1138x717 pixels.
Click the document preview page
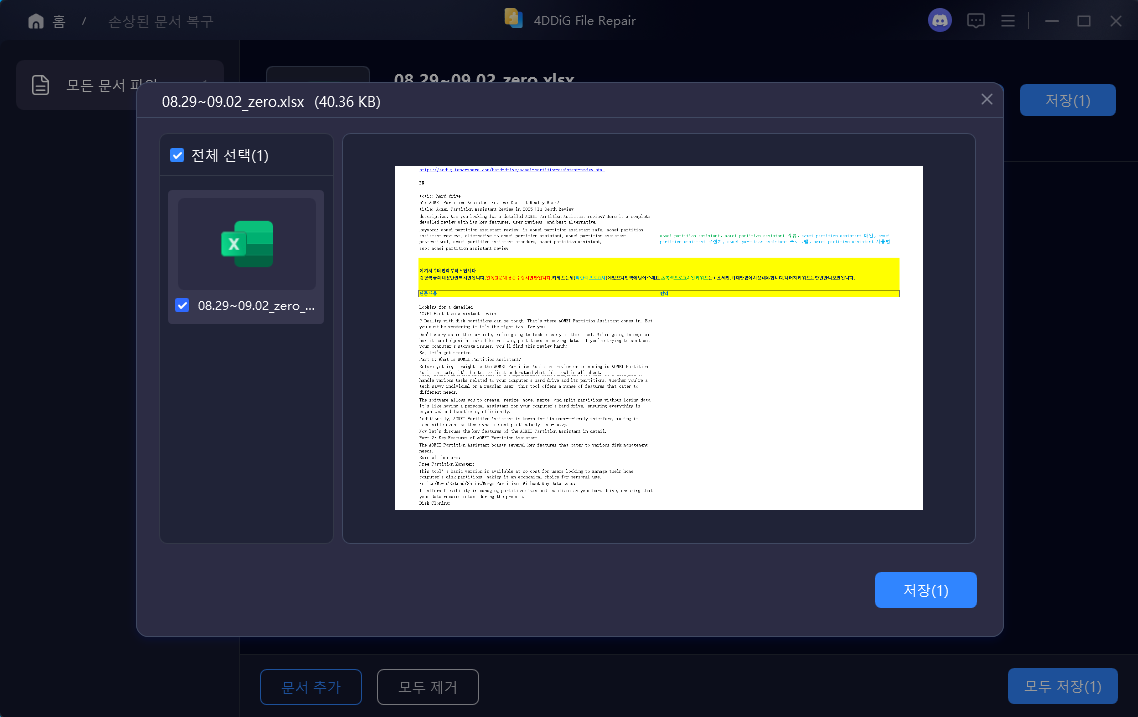tap(658, 337)
